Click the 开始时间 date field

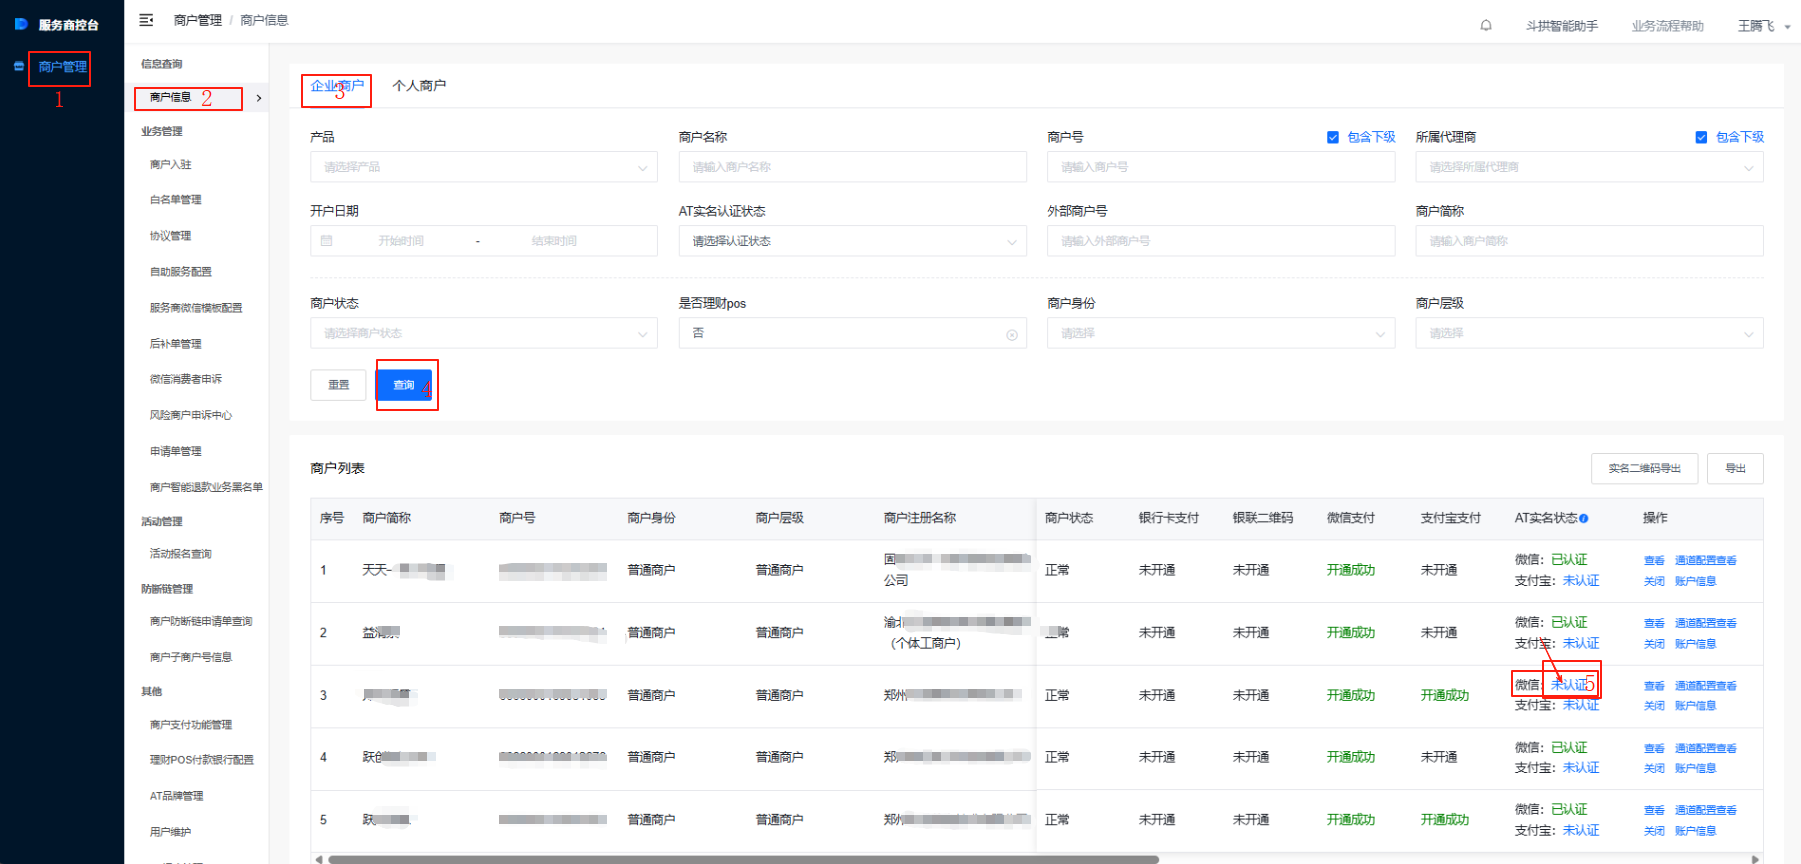(401, 241)
